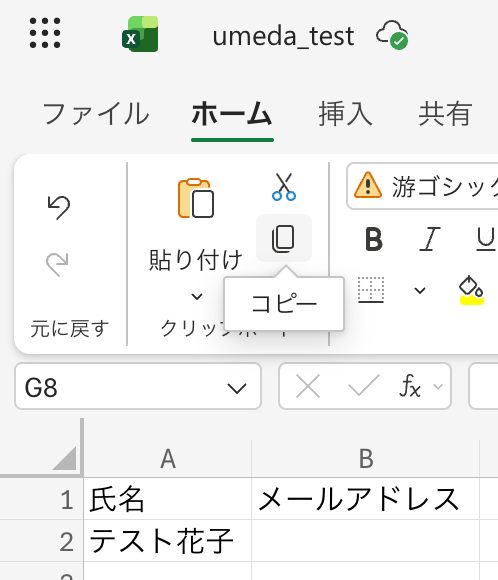This screenshot has width=498, height=580.
Task: Select all cells corner triangle
Action: (65, 458)
